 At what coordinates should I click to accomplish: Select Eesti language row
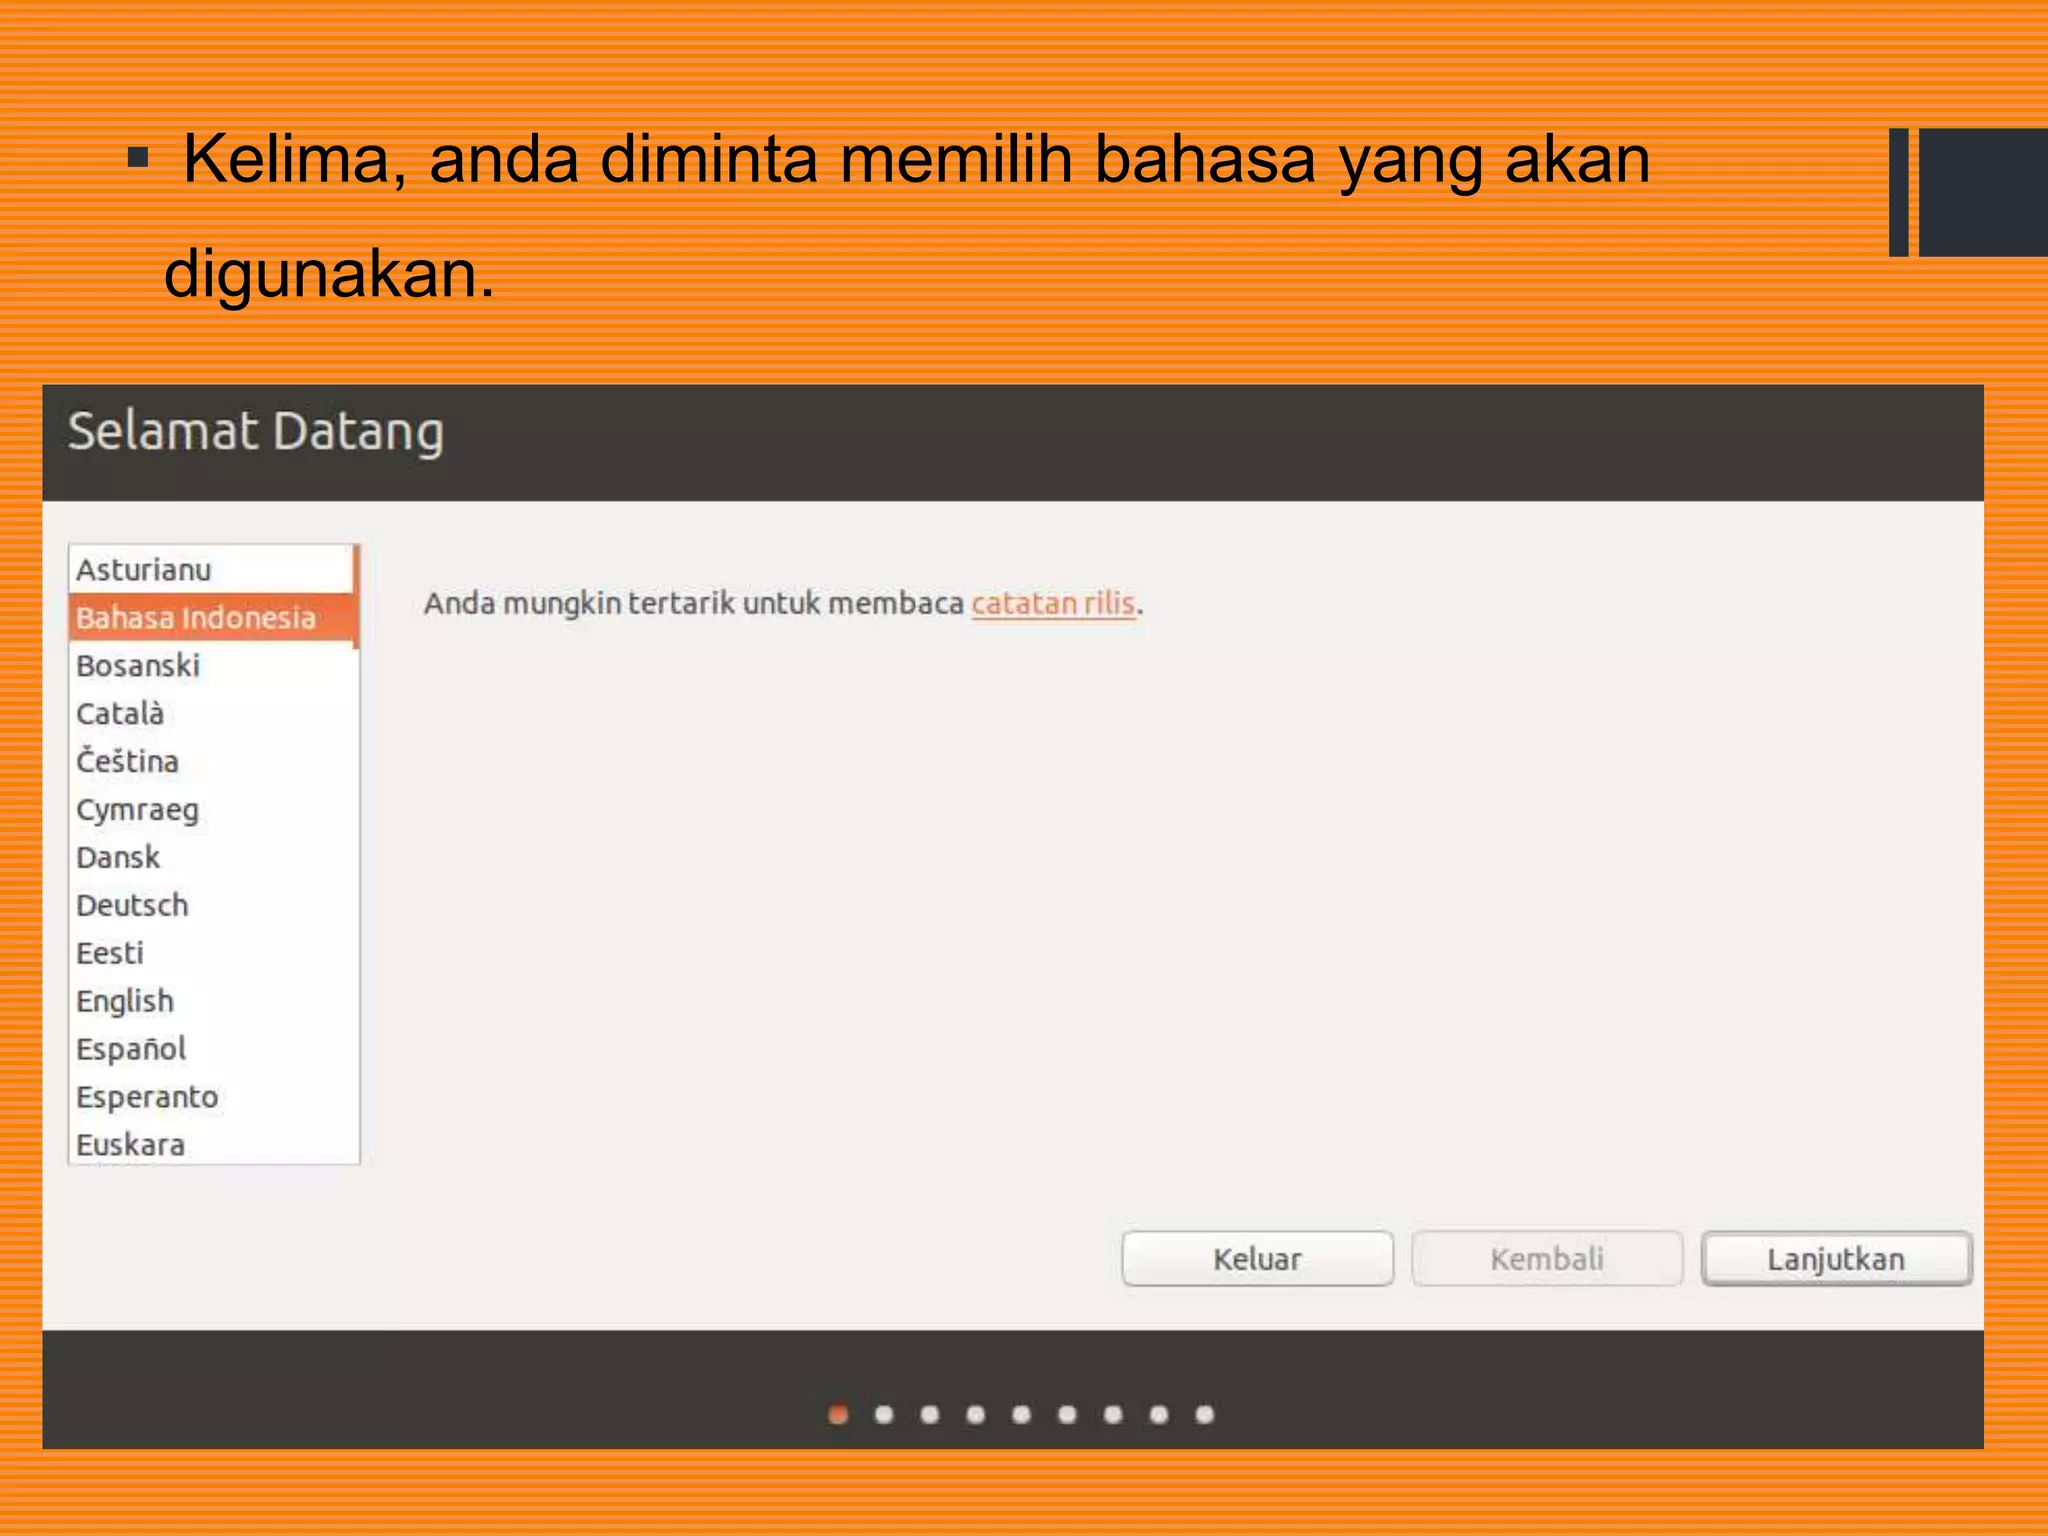coord(212,953)
